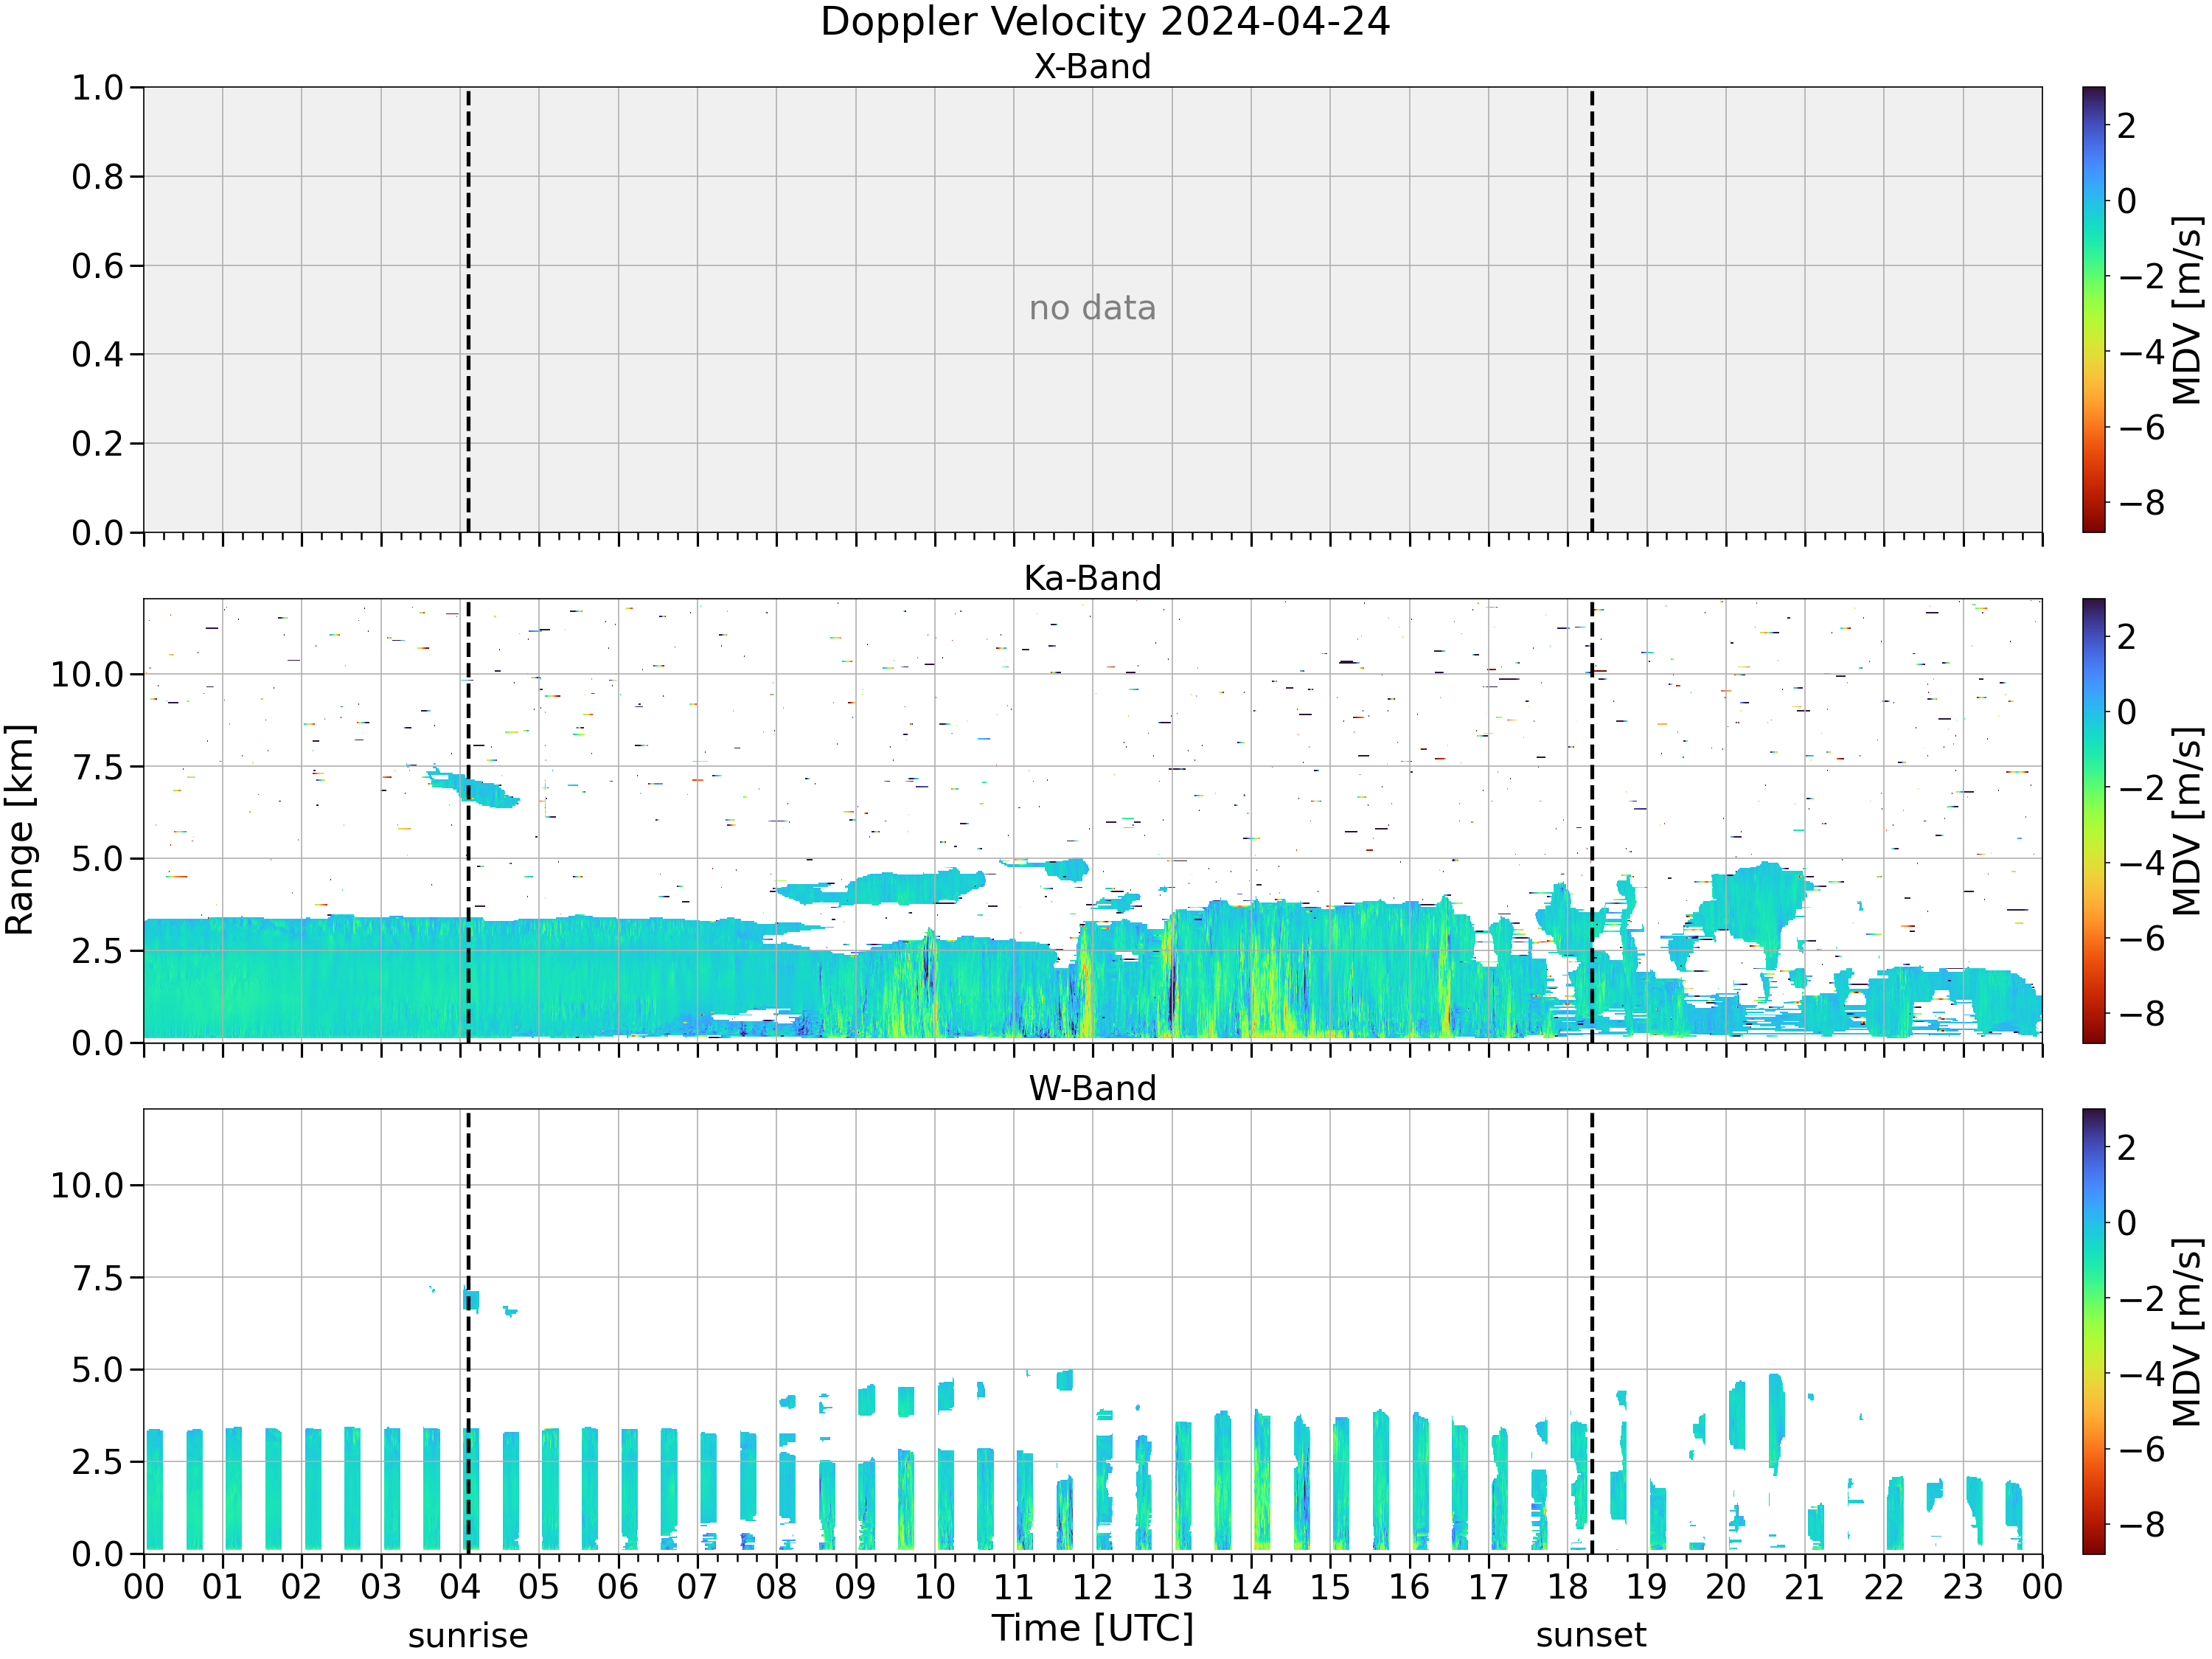Image resolution: width=2212 pixels, height=1659 pixels.
Task: Click the X-Band colorbar MDV [m/s] label
Action: click(x=2188, y=310)
